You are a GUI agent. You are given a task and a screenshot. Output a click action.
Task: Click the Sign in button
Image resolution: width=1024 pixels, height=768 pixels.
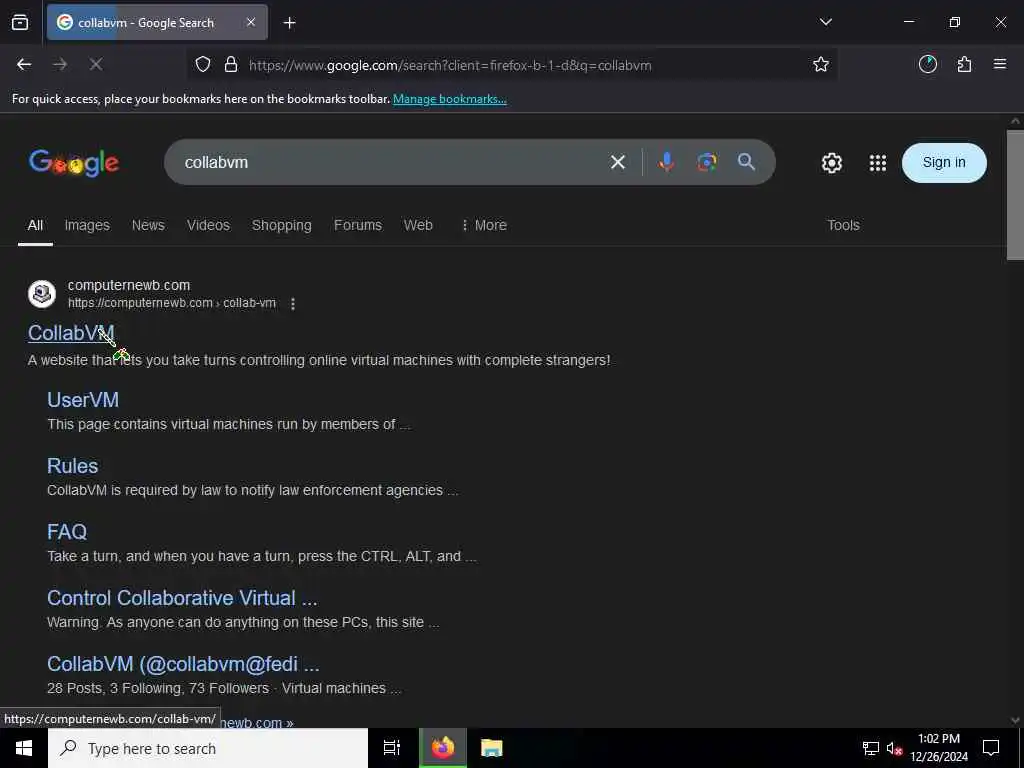click(944, 163)
